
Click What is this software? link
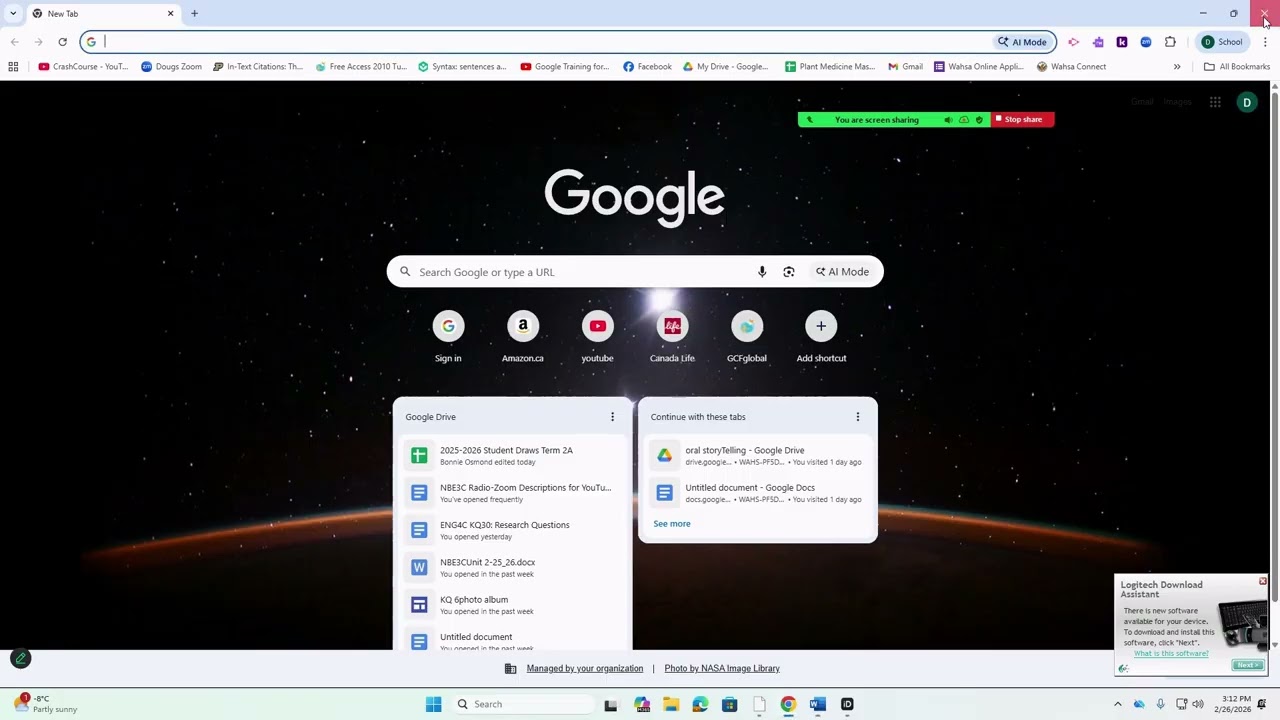tap(1171, 654)
